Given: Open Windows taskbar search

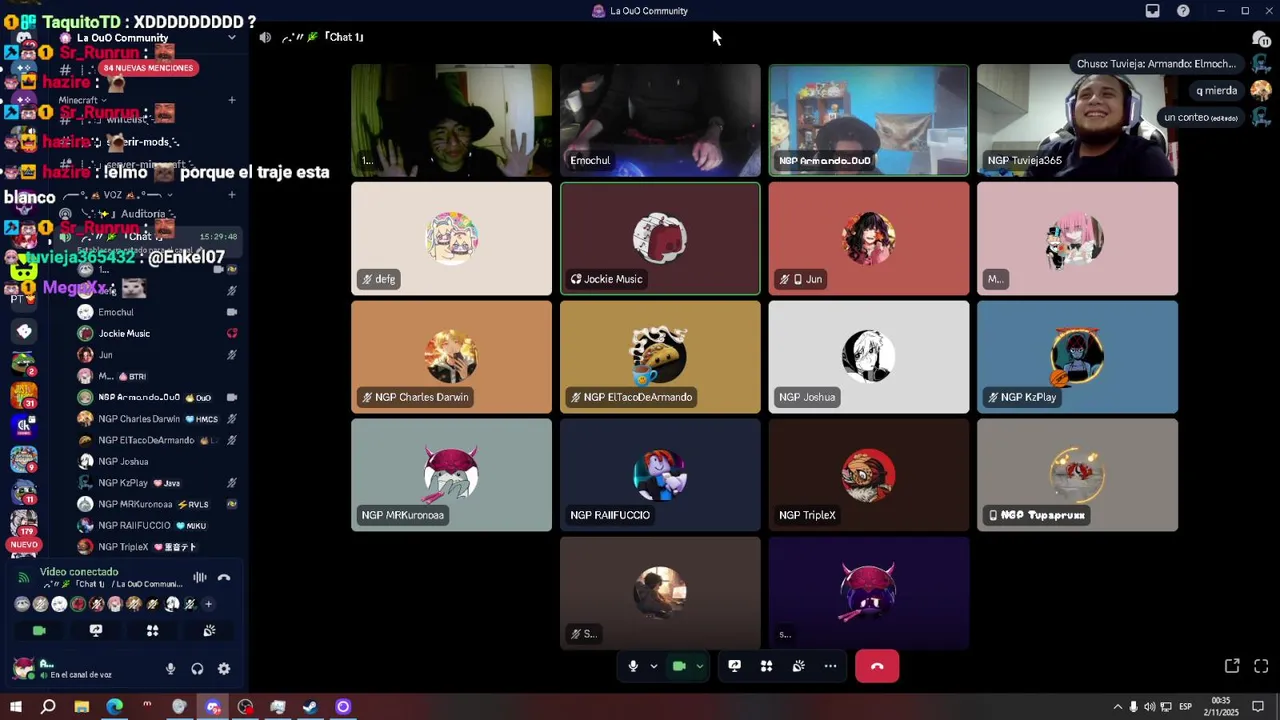Looking at the screenshot, I should click(x=48, y=707).
